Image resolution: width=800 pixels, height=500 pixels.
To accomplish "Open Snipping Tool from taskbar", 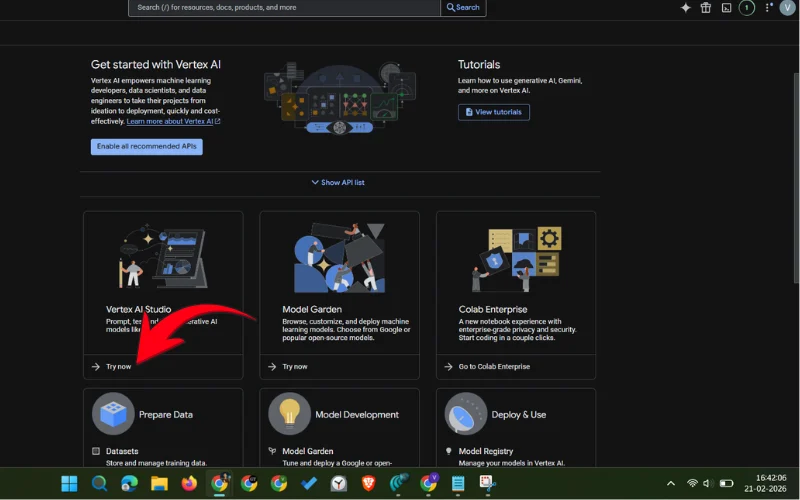I will click(x=487, y=484).
